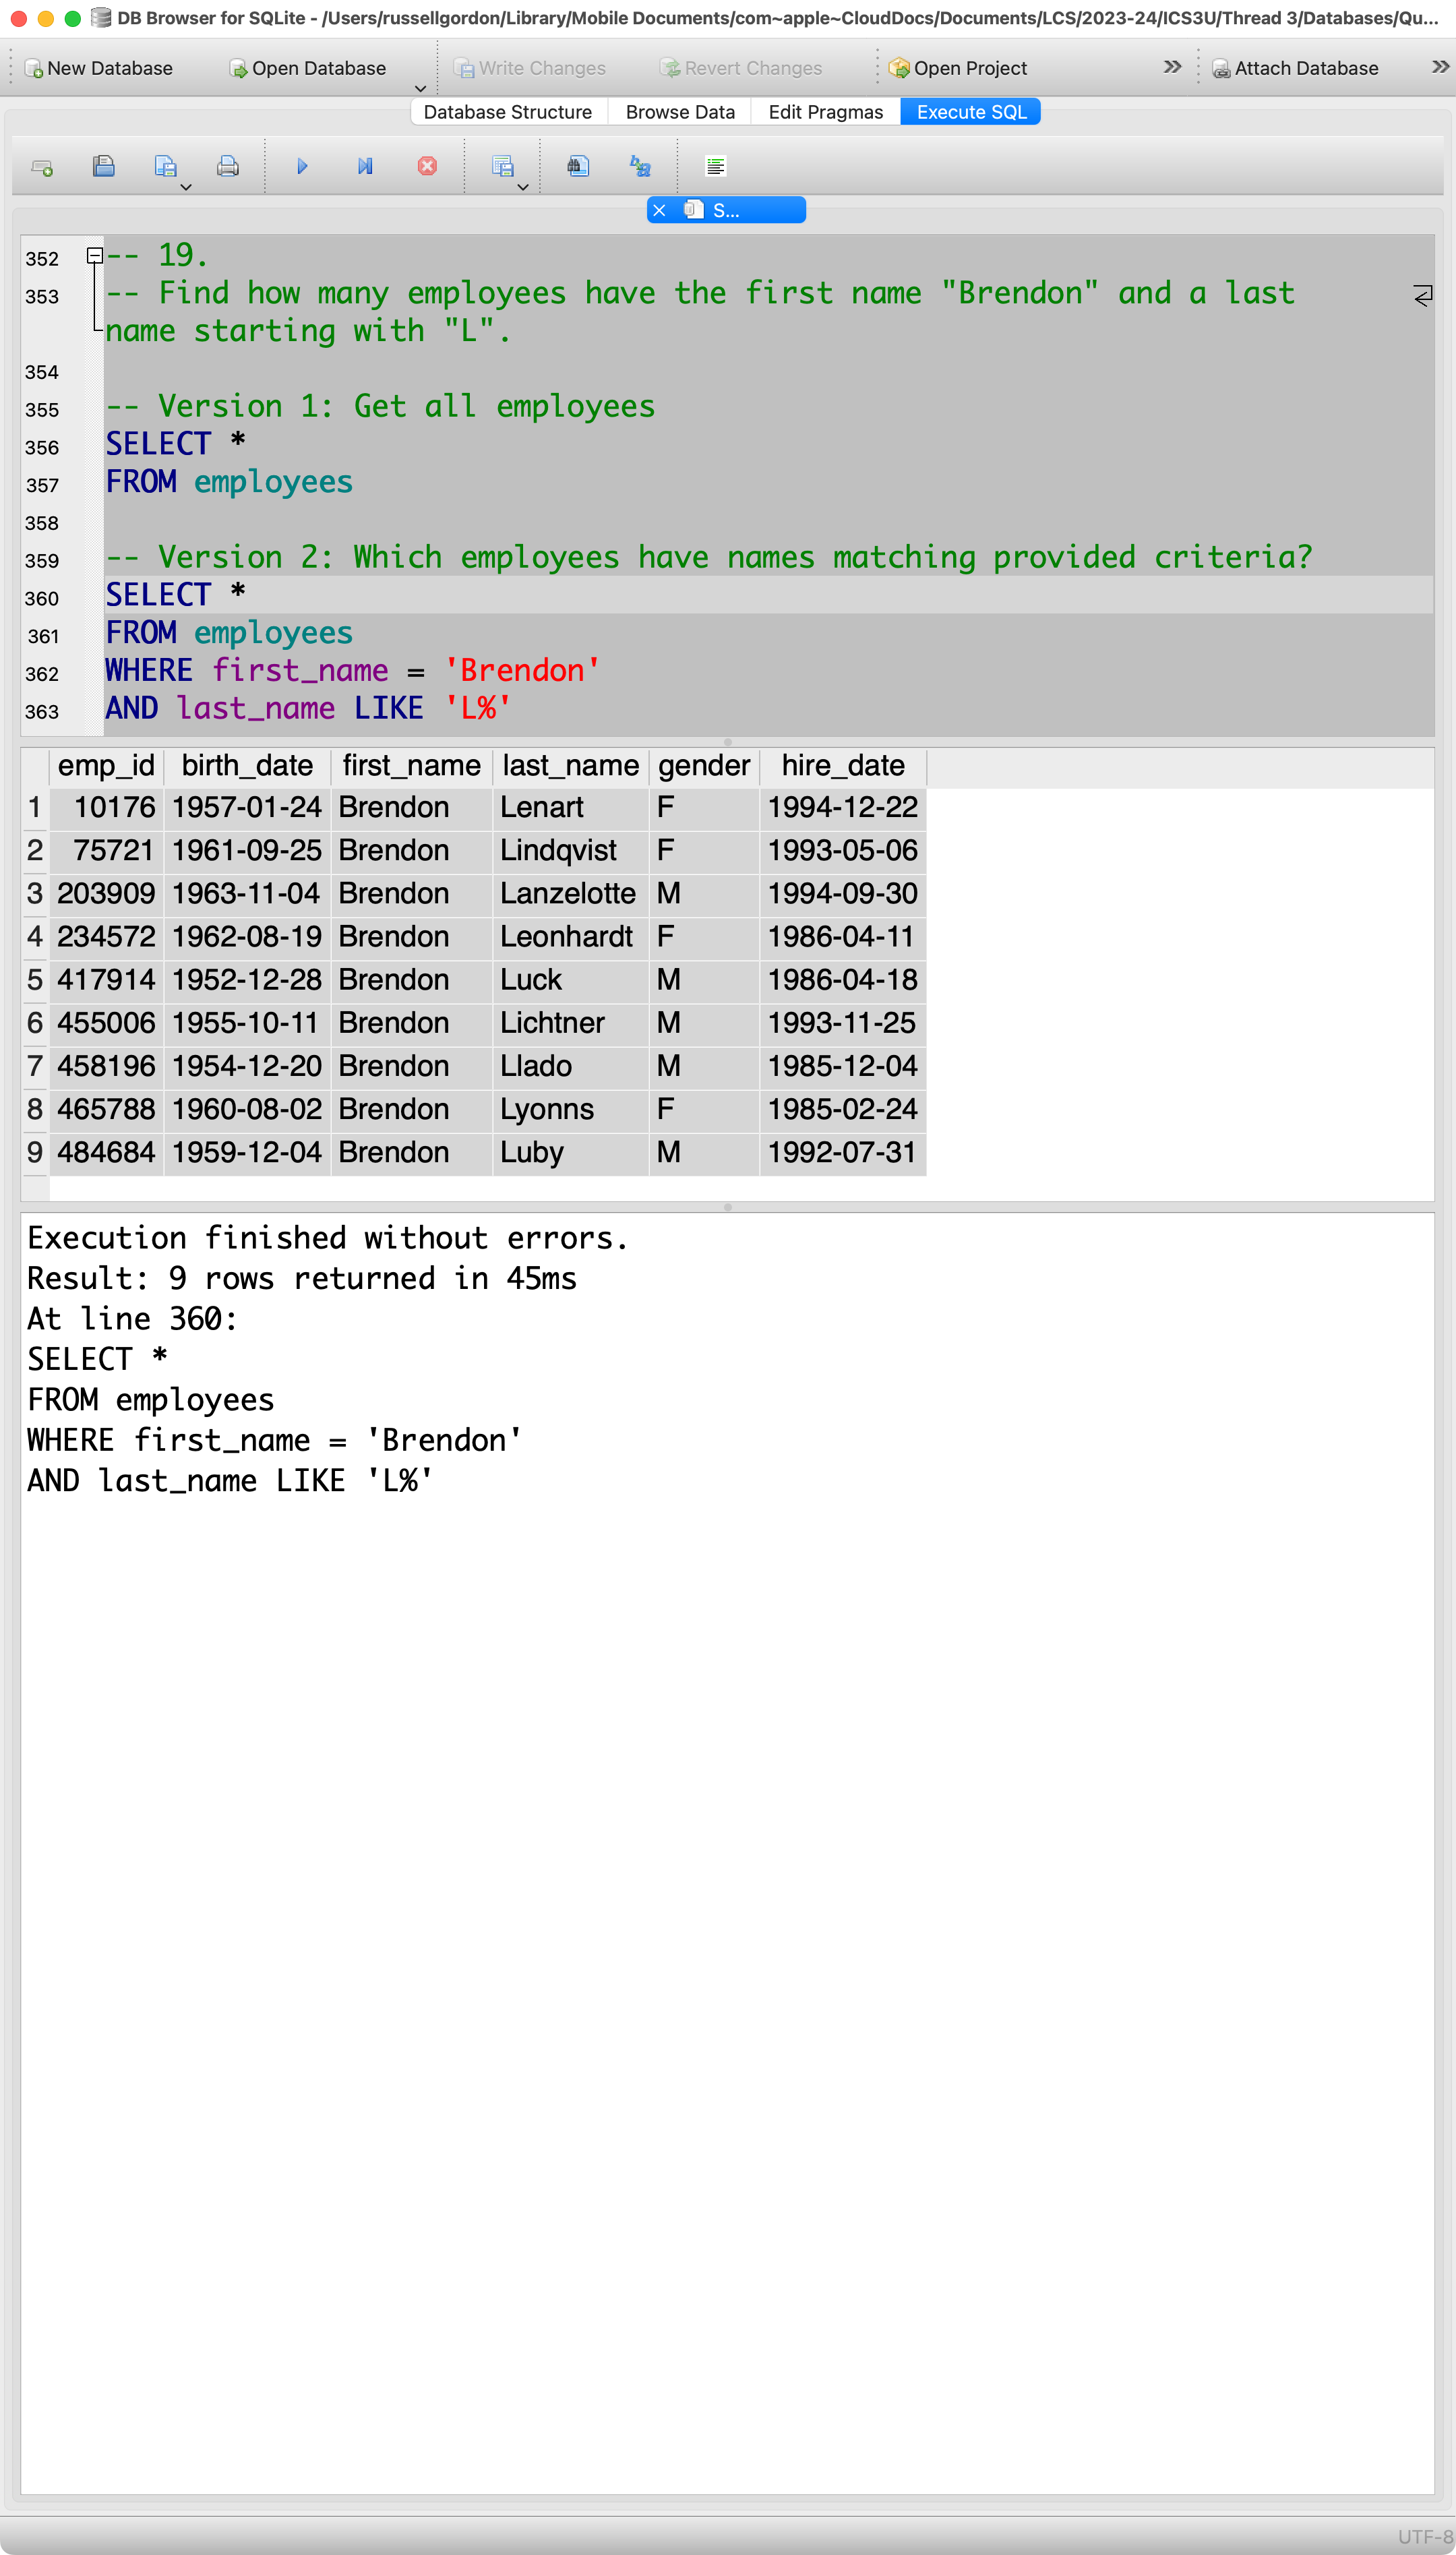This screenshot has width=1456, height=2555.
Task: Open Find in editor binoculars icon
Action: click(x=578, y=167)
